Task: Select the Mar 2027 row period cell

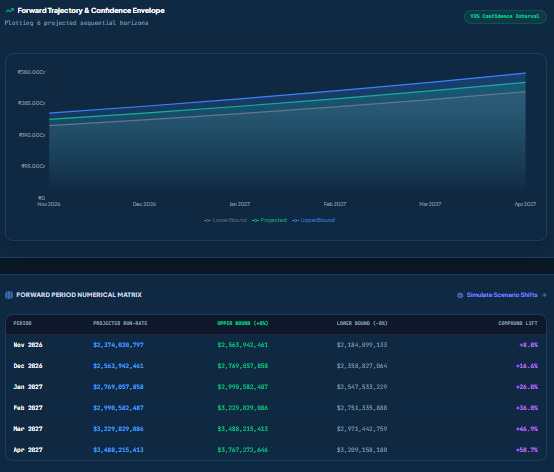Action: [x=28, y=429]
